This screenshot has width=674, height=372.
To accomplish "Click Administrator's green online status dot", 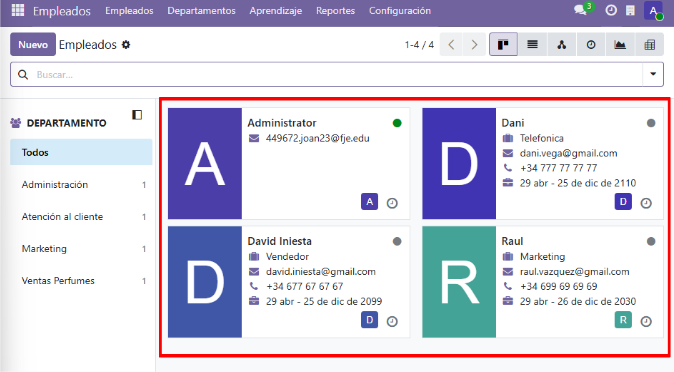I will click(x=397, y=123).
